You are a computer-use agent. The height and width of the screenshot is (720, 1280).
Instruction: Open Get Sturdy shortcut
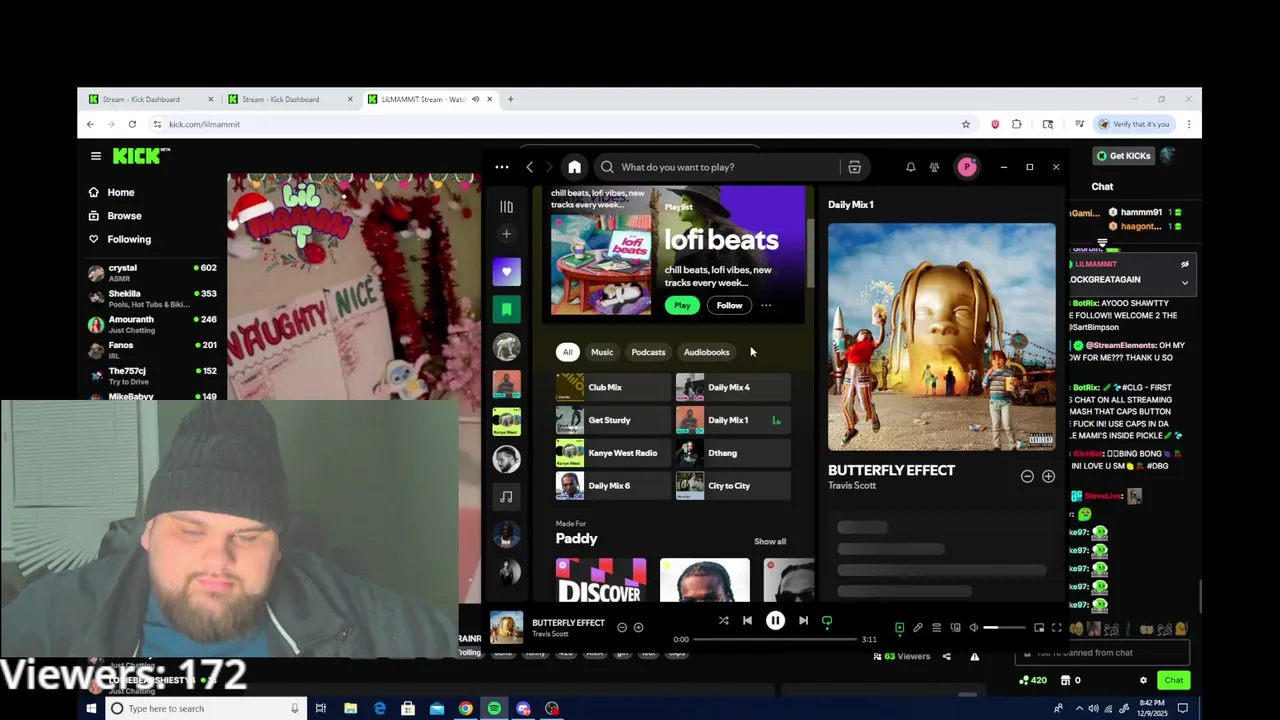point(613,420)
